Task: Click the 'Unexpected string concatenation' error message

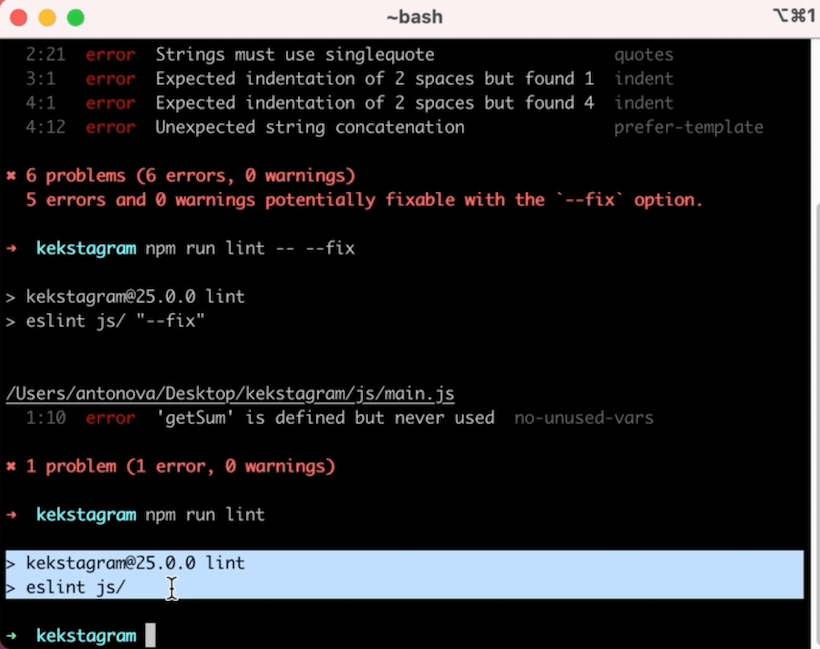Action: [x=309, y=127]
